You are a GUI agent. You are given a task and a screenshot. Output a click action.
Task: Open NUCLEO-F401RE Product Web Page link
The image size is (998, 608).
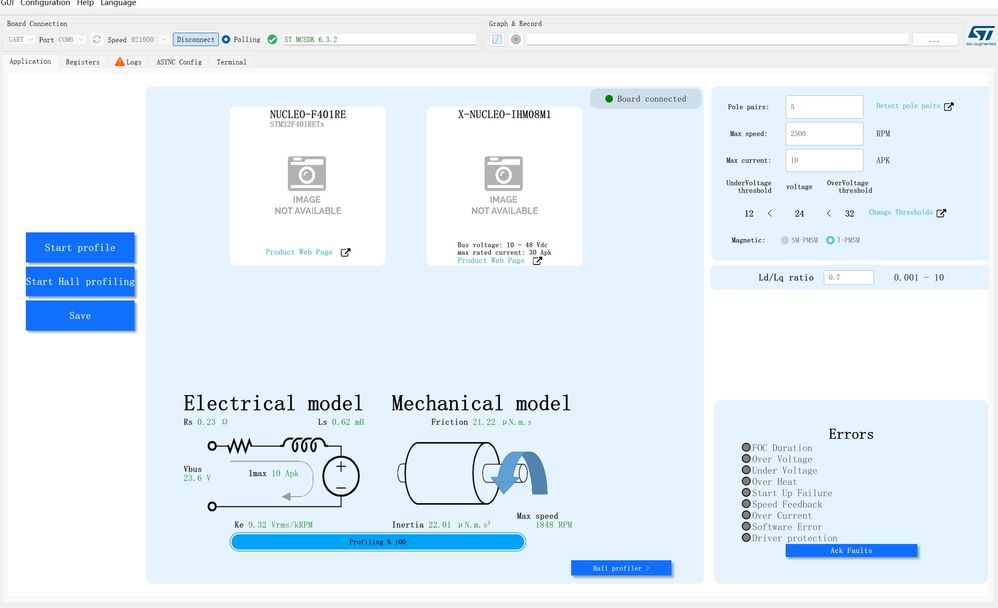tap(299, 252)
